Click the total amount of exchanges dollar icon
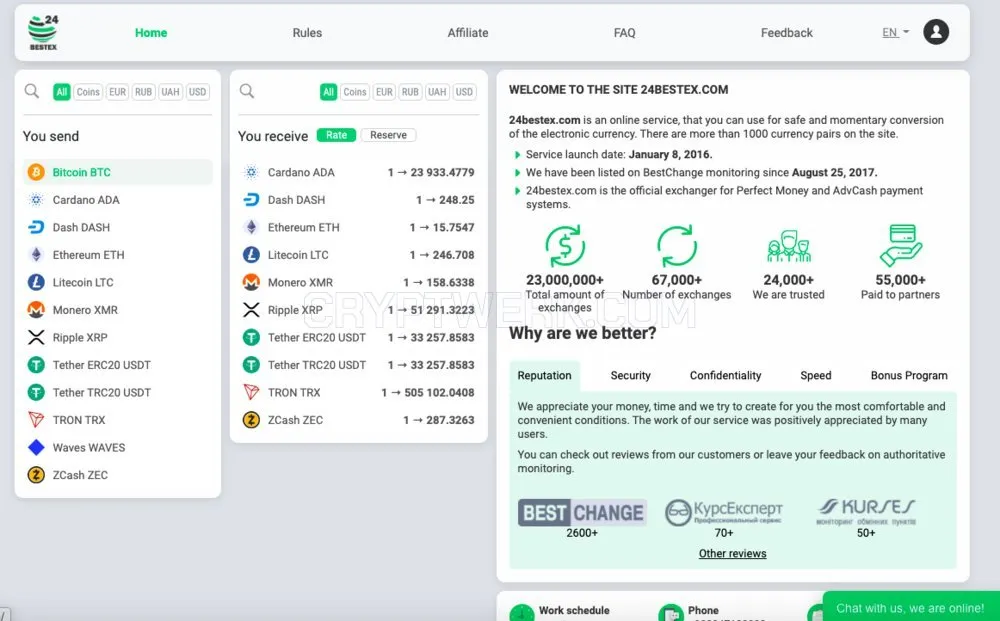The height and width of the screenshot is (621, 1000). tap(565, 246)
